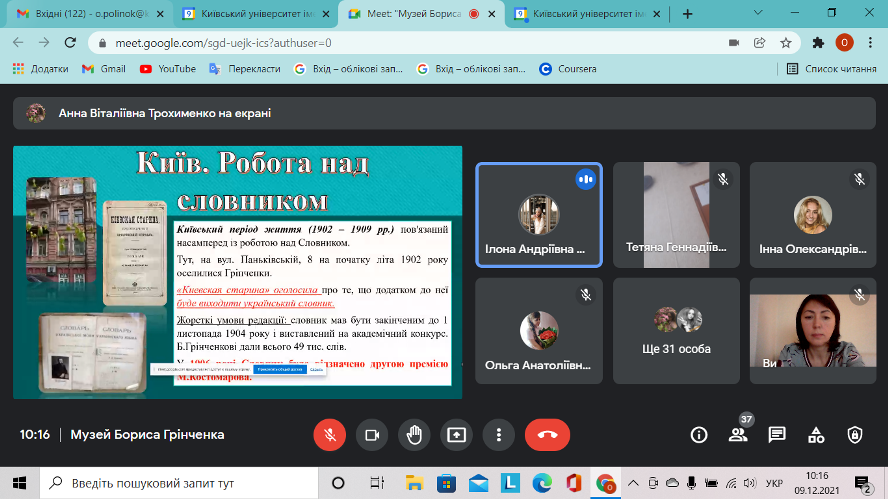Open Список читання reading list
This screenshot has height=499, width=888.
click(831, 69)
